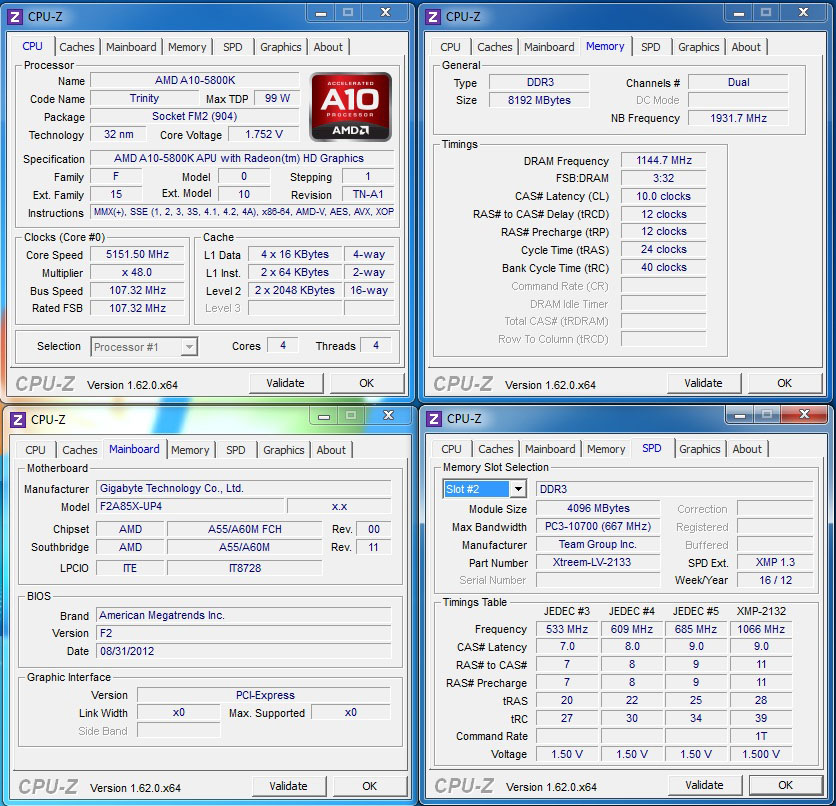Open About tab in the Mainboard window

tap(331, 450)
